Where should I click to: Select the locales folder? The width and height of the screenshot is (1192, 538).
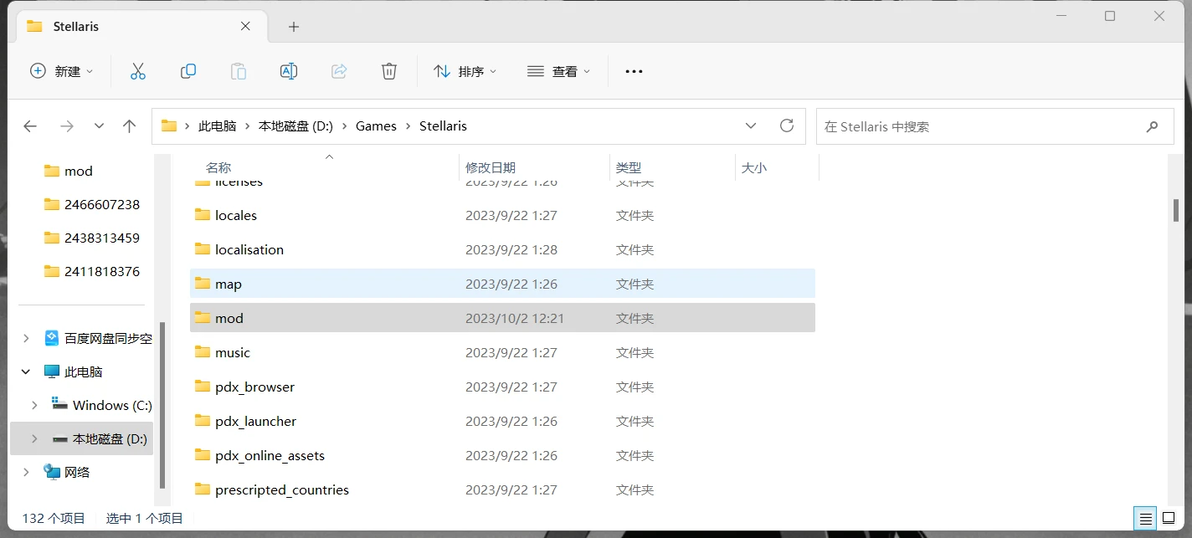pos(502,215)
